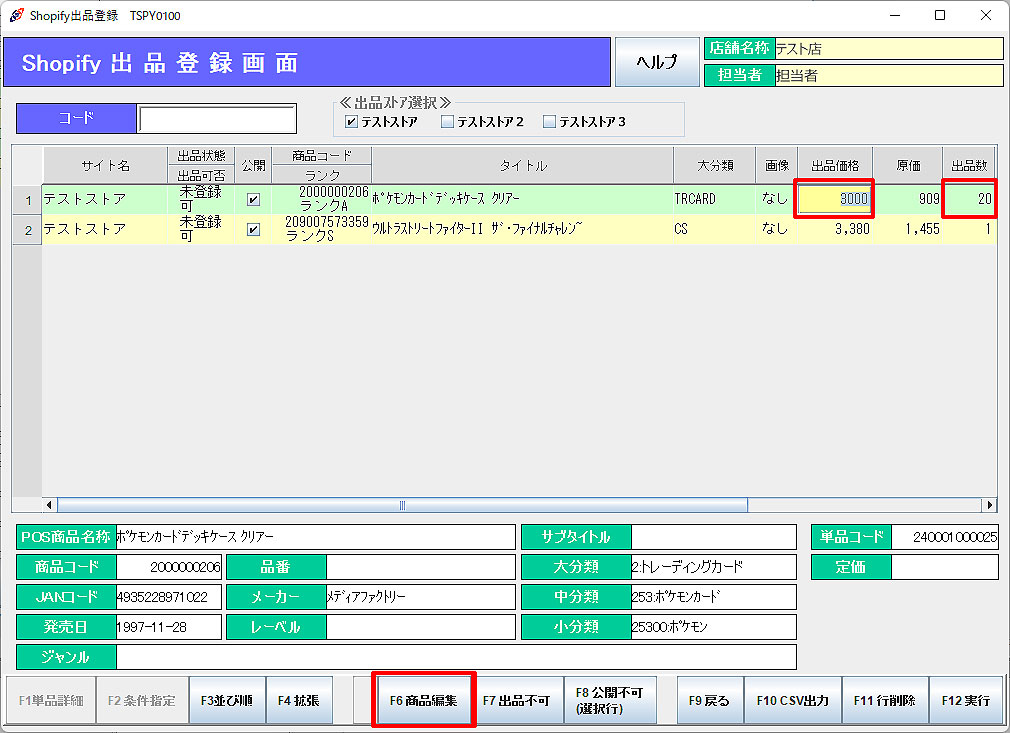Open F3 並び順 sort options

[x=227, y=700]
